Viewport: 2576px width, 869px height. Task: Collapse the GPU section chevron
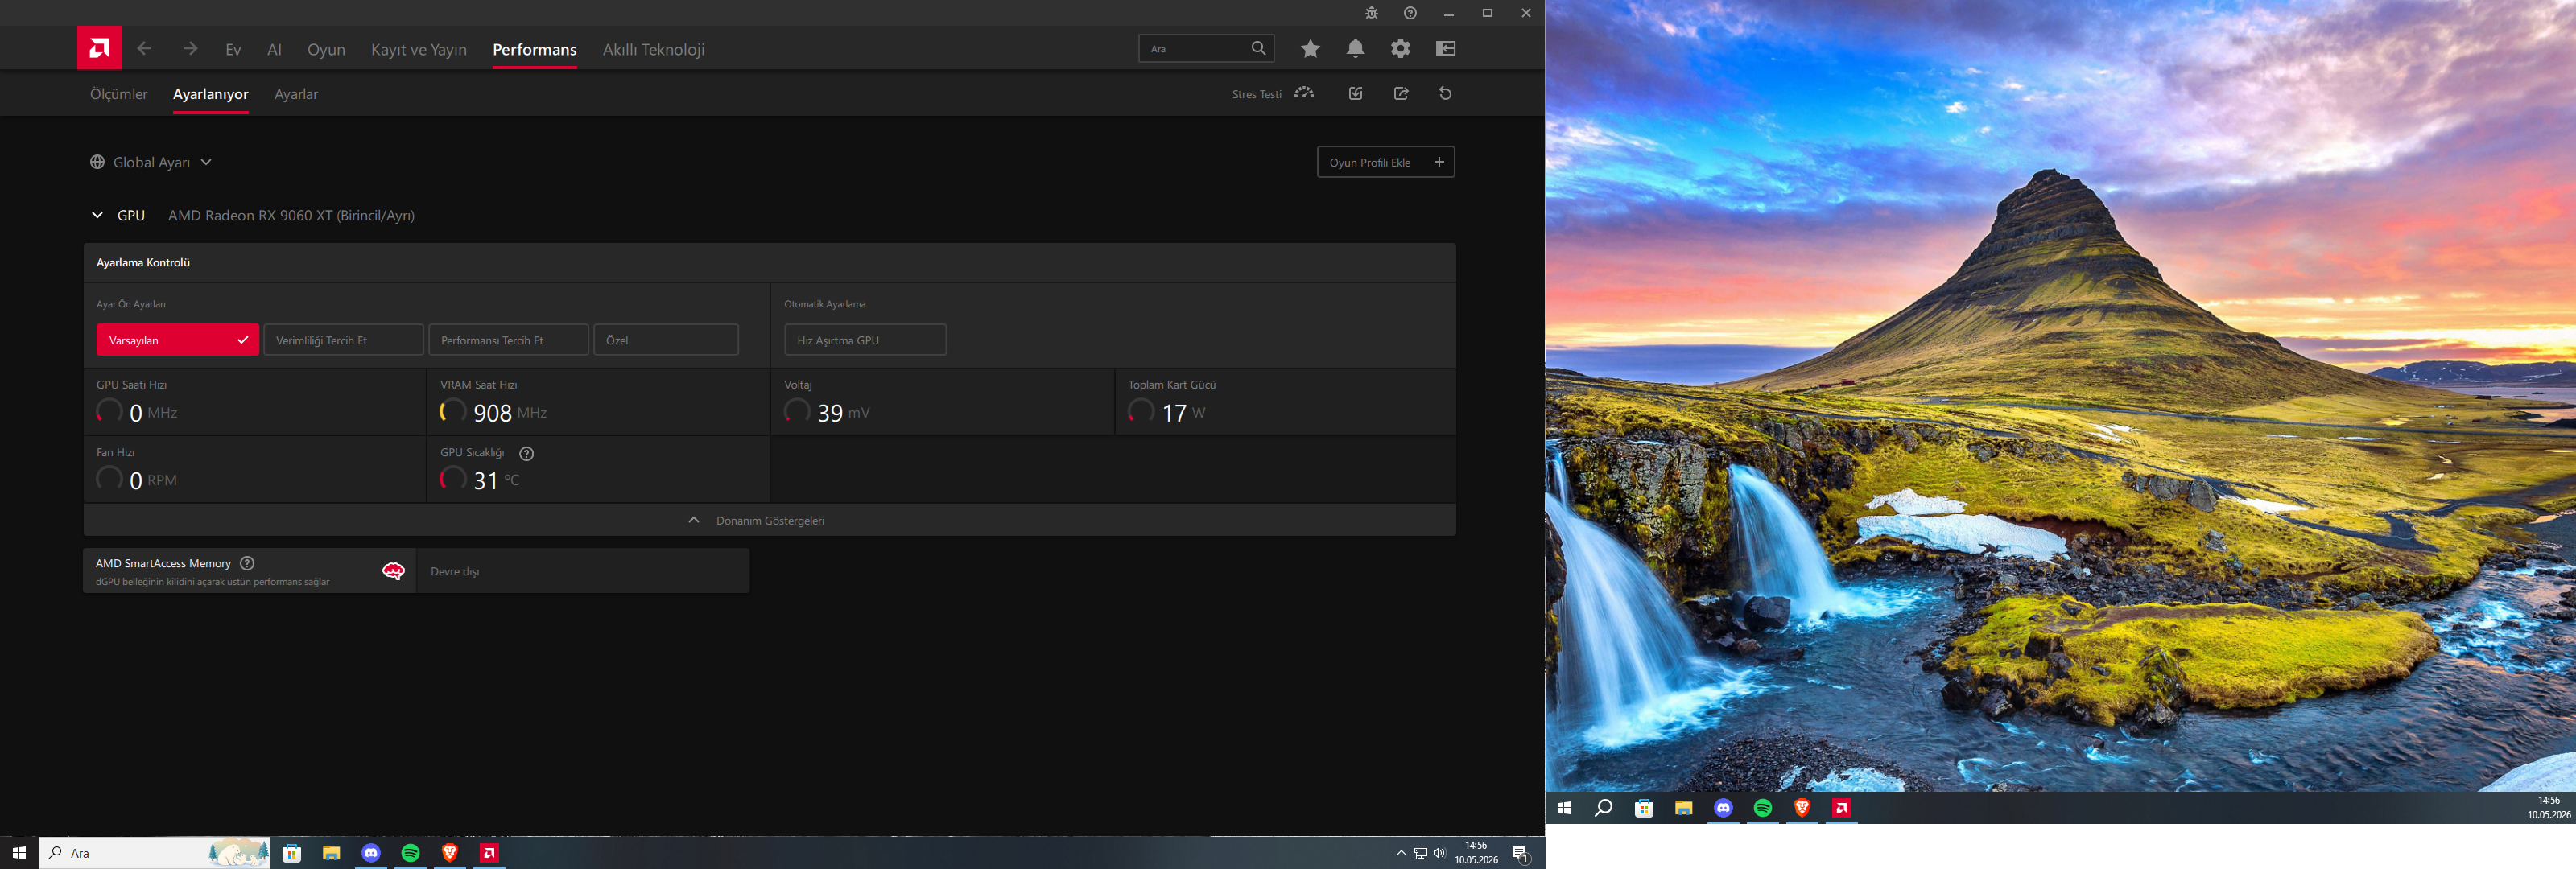click(x=97, y=215)
